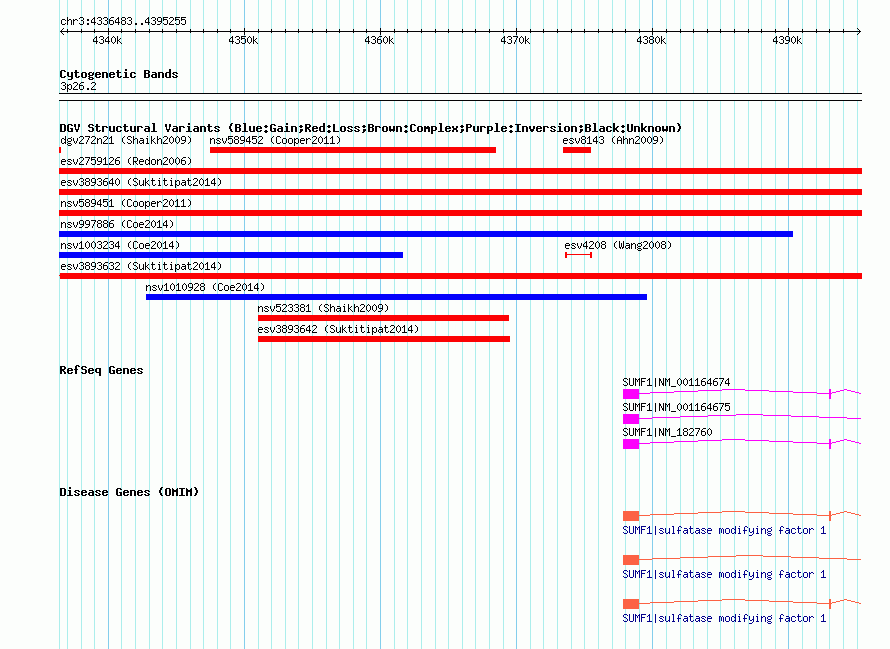Select the red bar under nsv523381
Image resolution: width=890 pixels, height=649 pixels.
point(383,318)
